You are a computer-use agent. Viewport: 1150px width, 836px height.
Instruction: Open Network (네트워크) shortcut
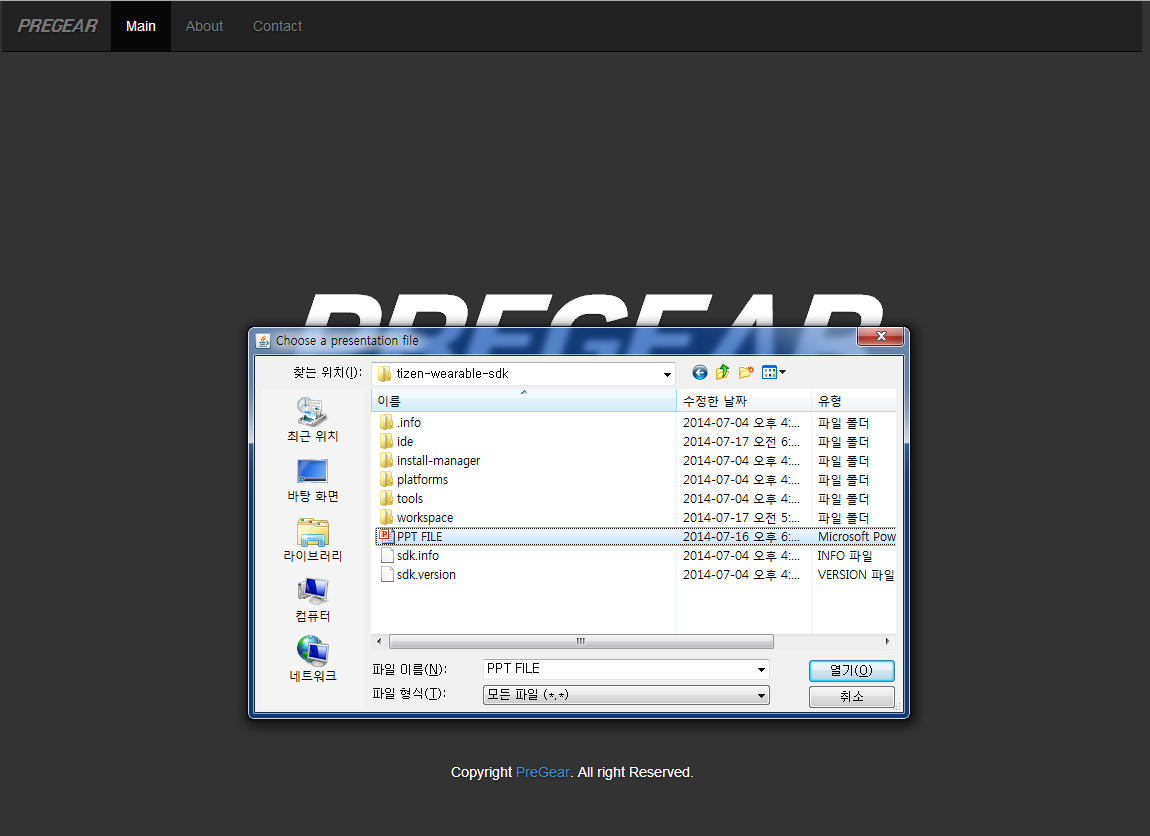(312, 660)
